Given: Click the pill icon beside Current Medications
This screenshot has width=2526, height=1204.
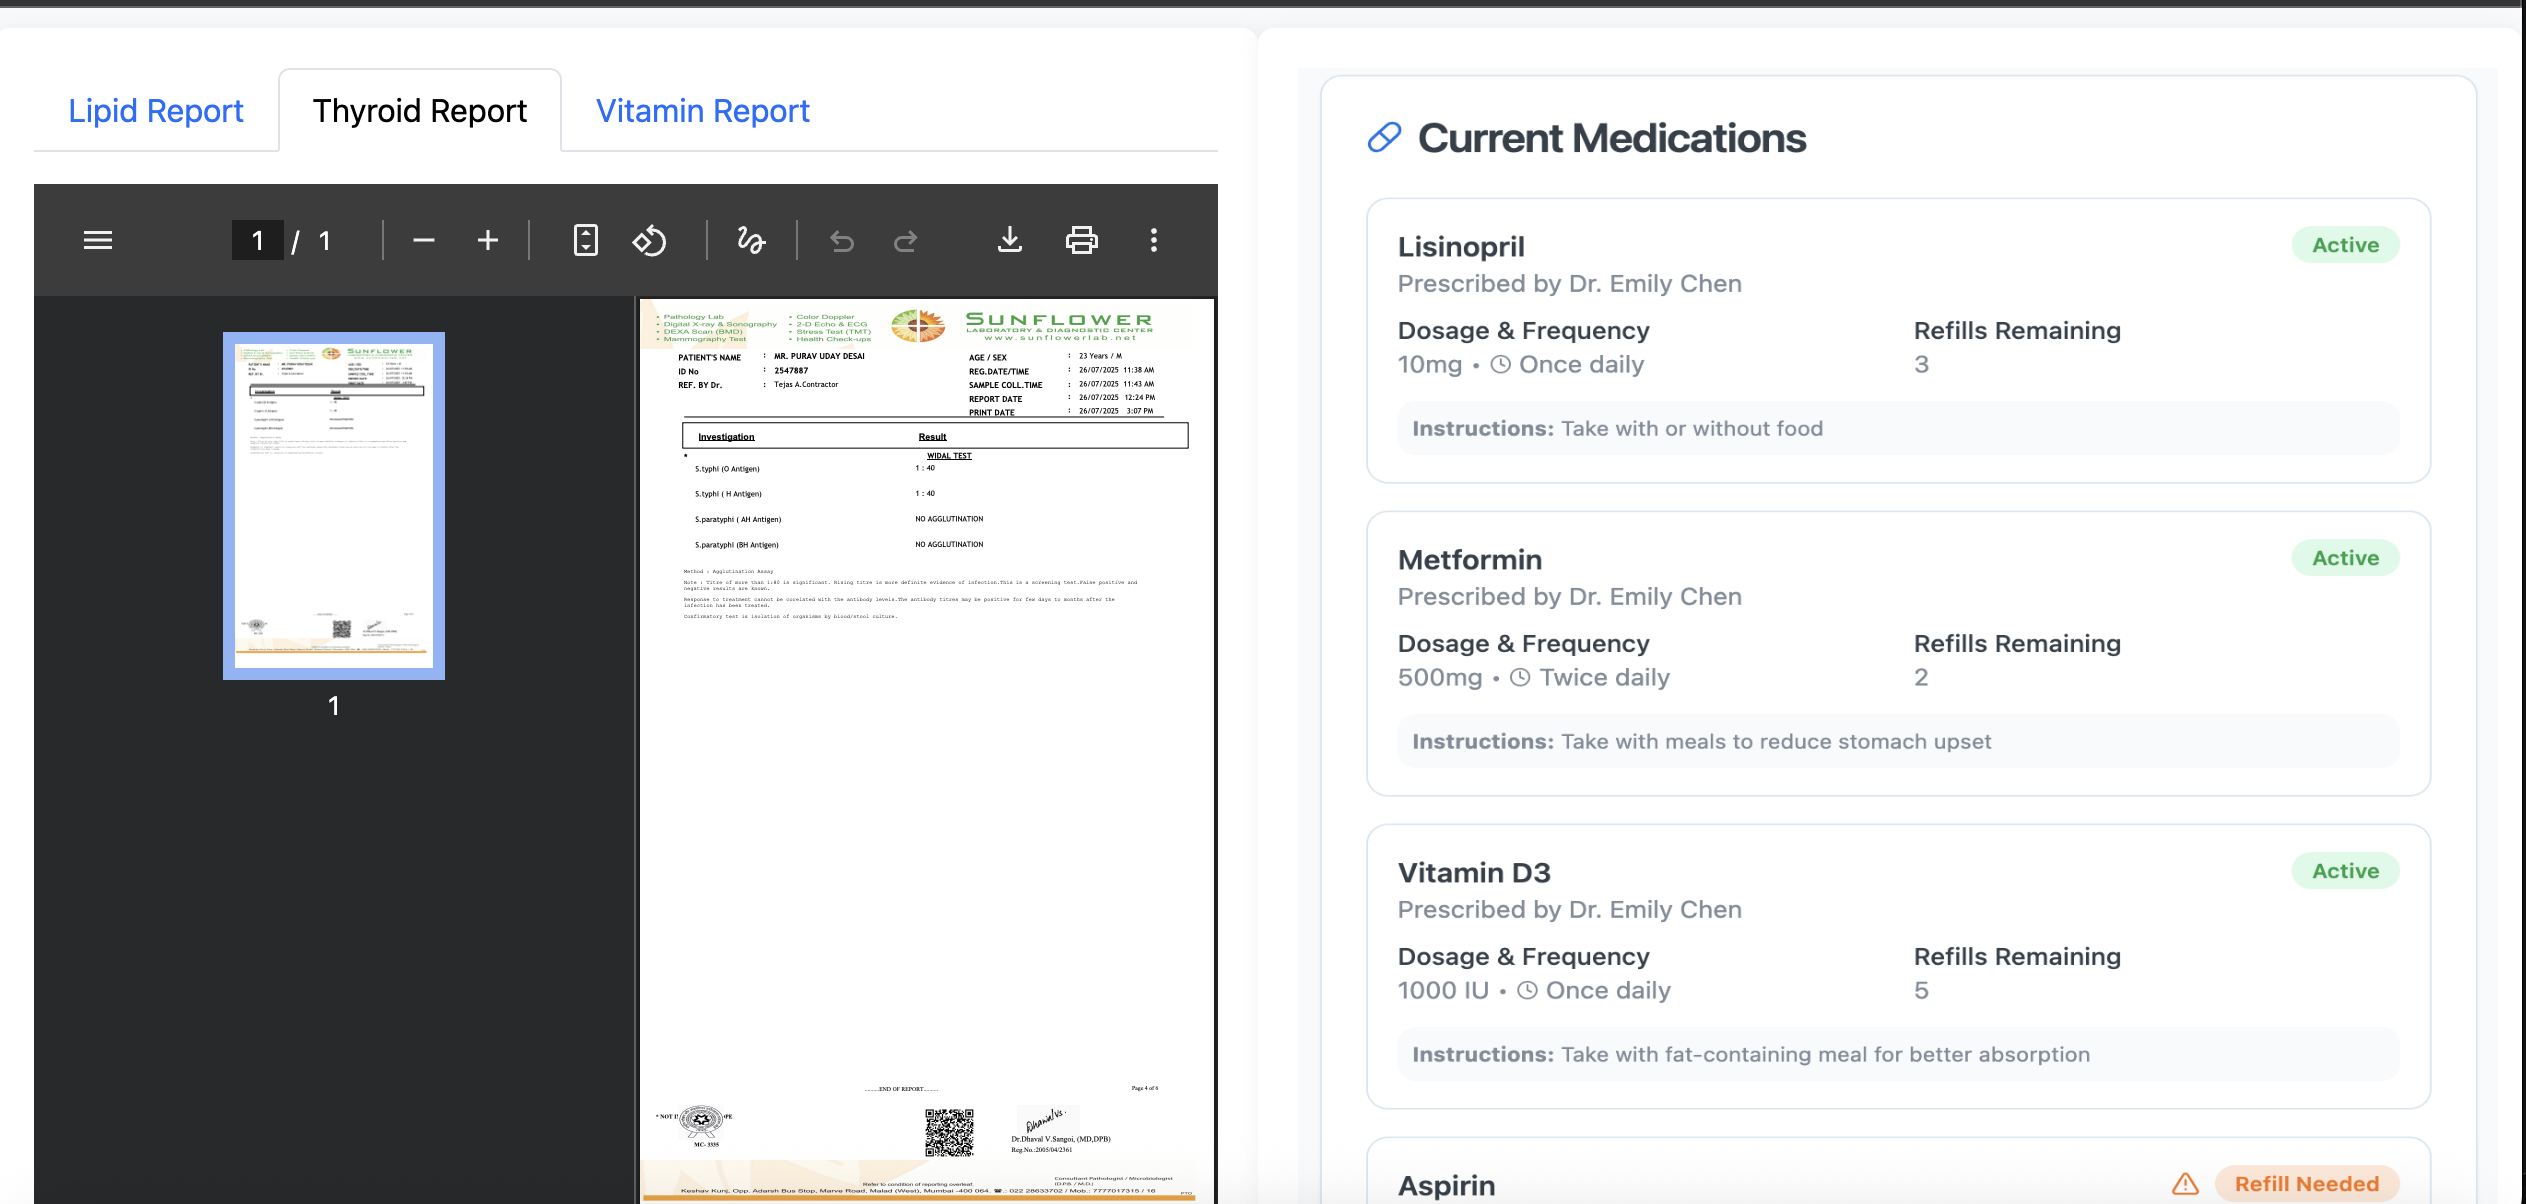Looking at the screenshot, I should coord(1384,138).
